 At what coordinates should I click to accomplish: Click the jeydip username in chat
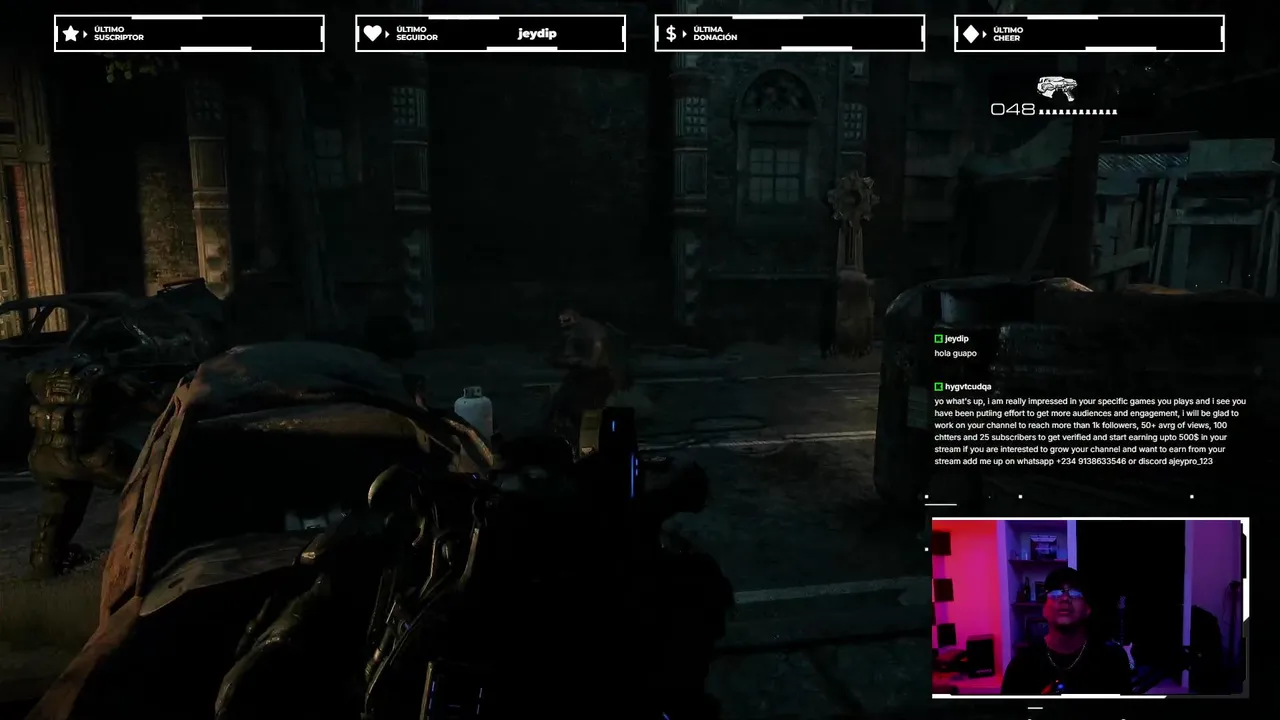click(x=956, y=339)
